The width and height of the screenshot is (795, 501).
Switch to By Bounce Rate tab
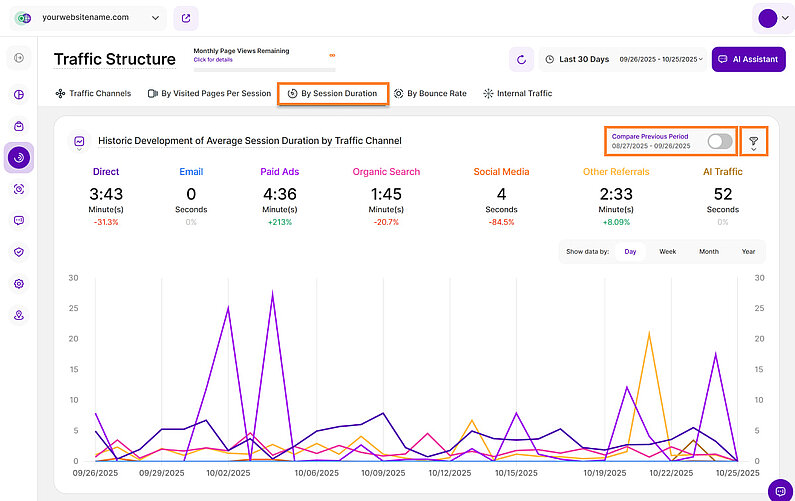pos(430,93)
